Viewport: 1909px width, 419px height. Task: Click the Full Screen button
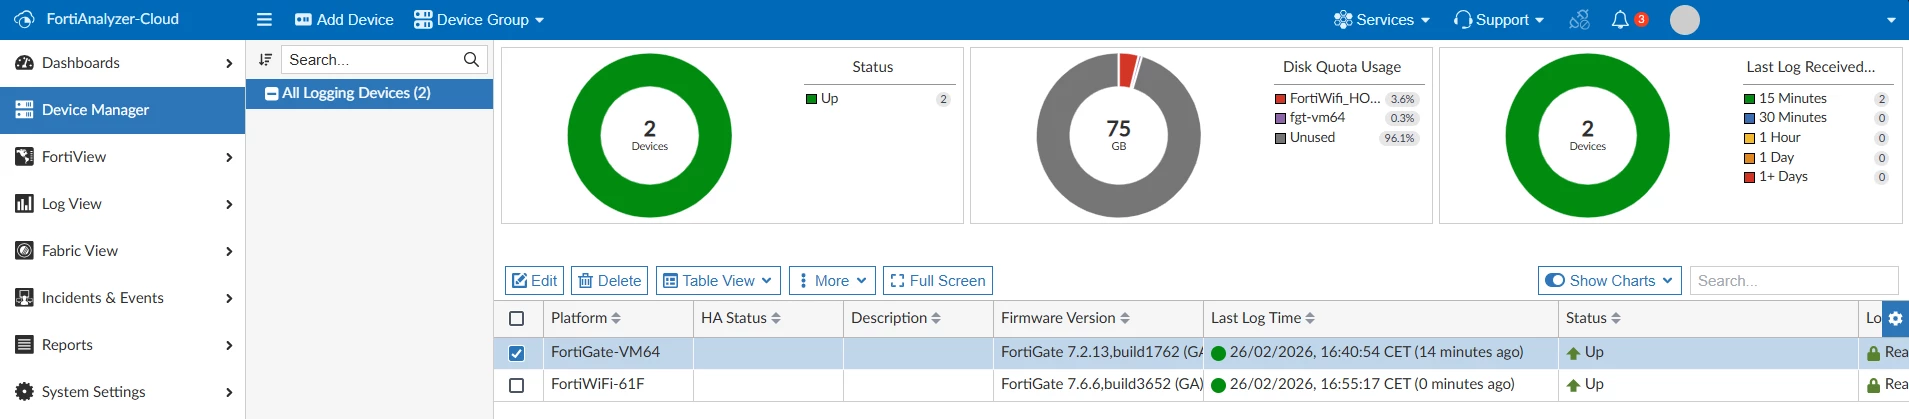937,281
